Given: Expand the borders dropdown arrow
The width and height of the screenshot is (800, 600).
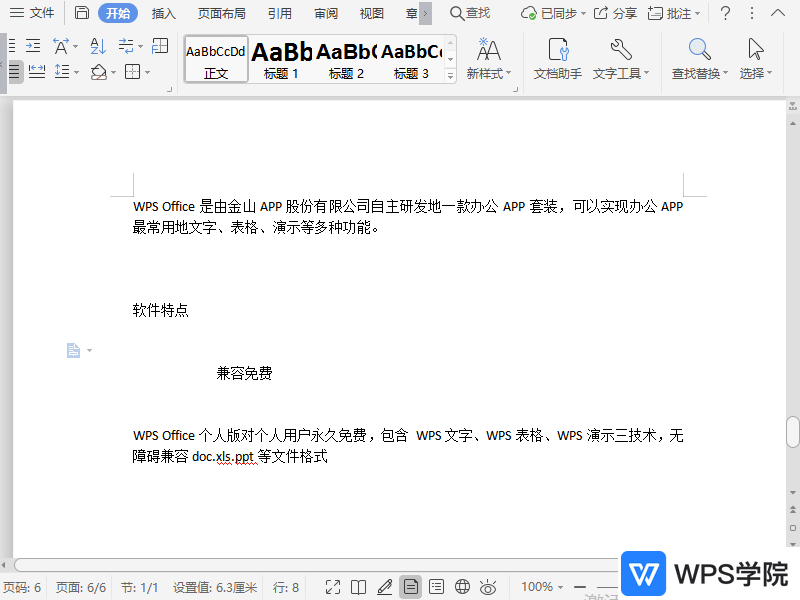Looking at the screenshot, I should (147, 72).
